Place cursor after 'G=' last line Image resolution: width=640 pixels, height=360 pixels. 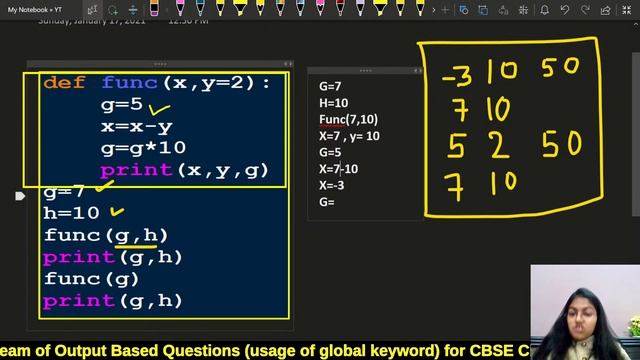tap(336, 202)
